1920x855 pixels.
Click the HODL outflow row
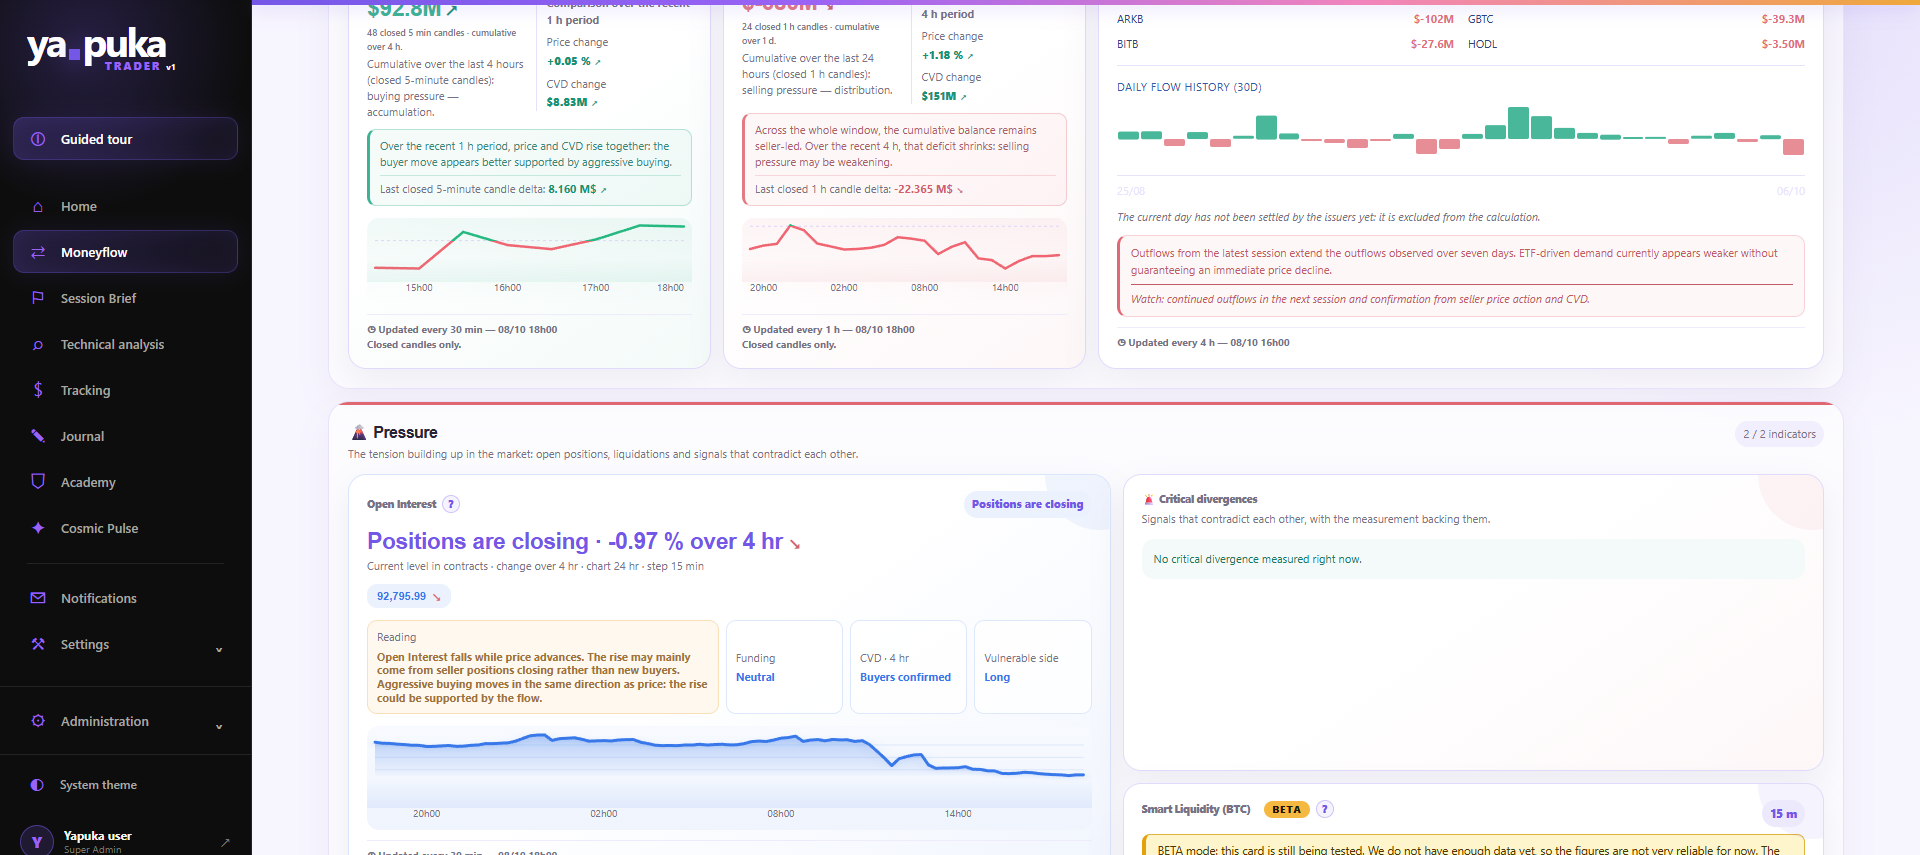(1636, 44)
